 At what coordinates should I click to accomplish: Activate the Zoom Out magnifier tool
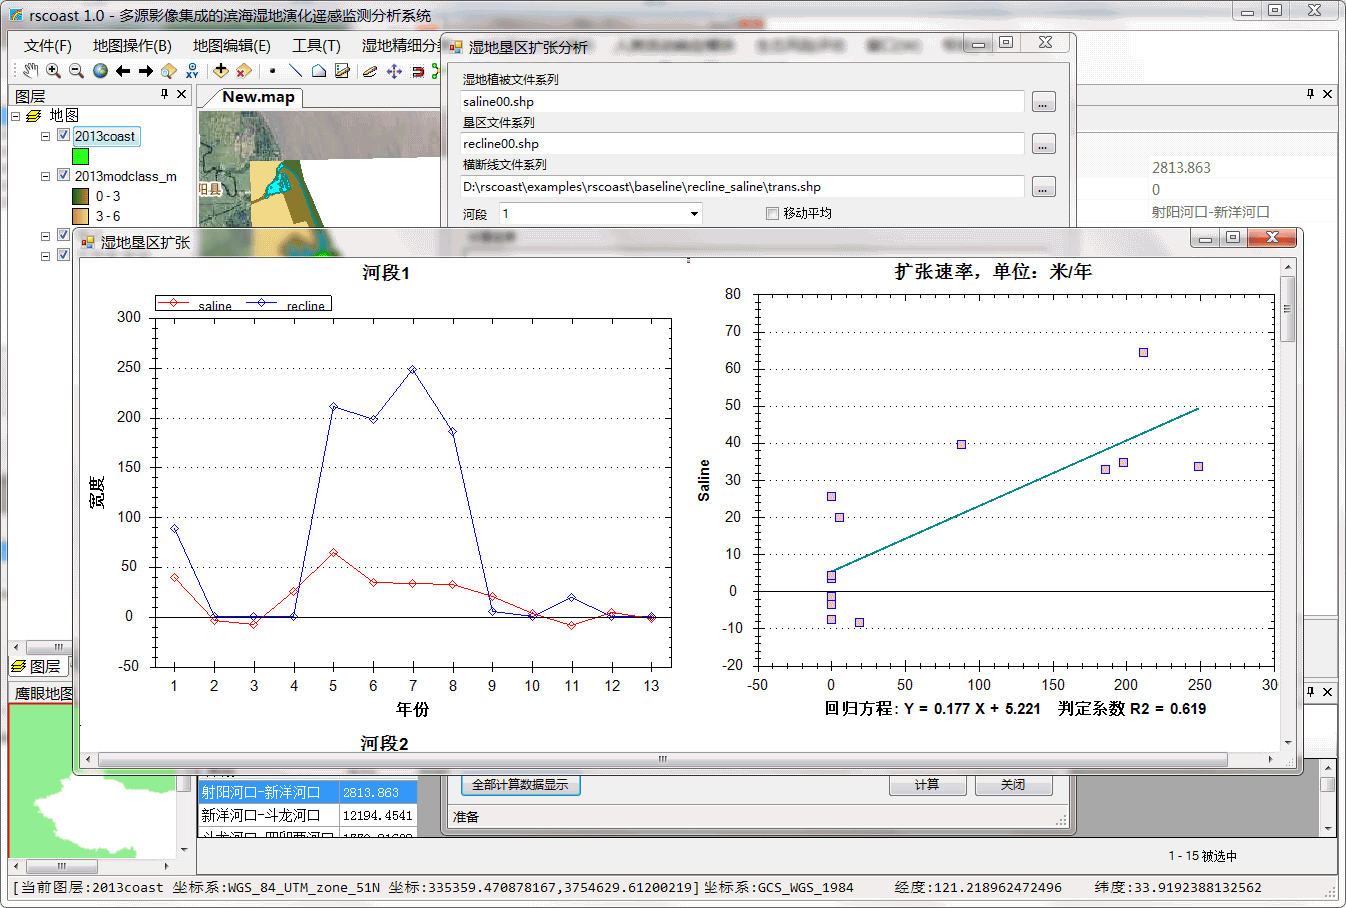click(77, 71)
